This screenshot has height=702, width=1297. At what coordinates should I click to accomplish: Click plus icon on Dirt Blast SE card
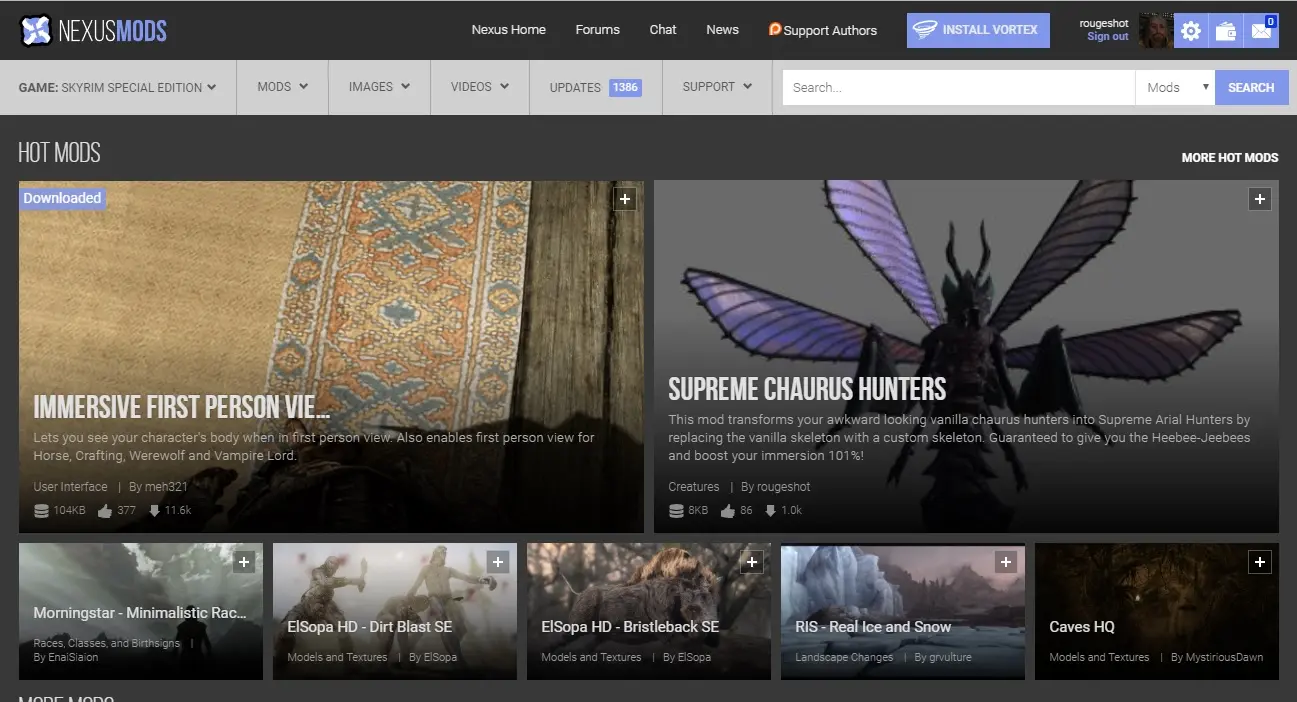[x=498, y=562]
